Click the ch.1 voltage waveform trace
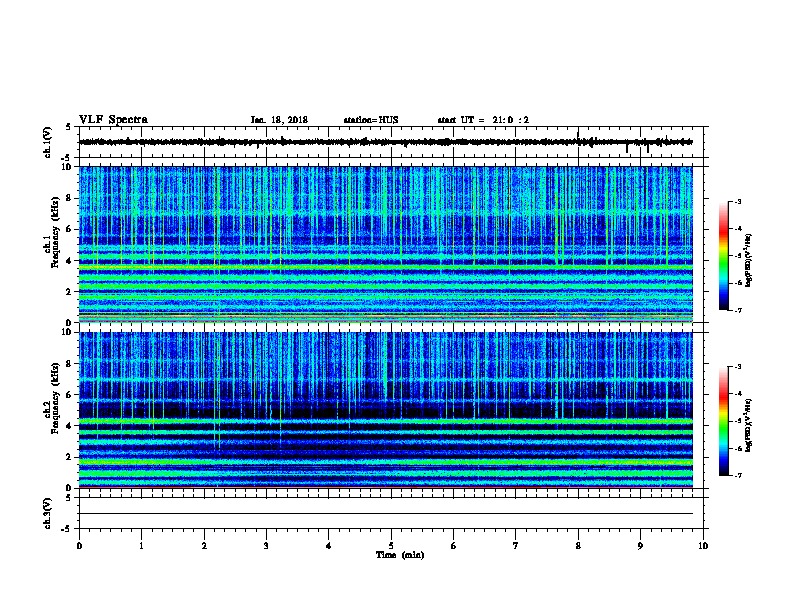This screenshot has width=792, height=612. (x=385, y=142)
